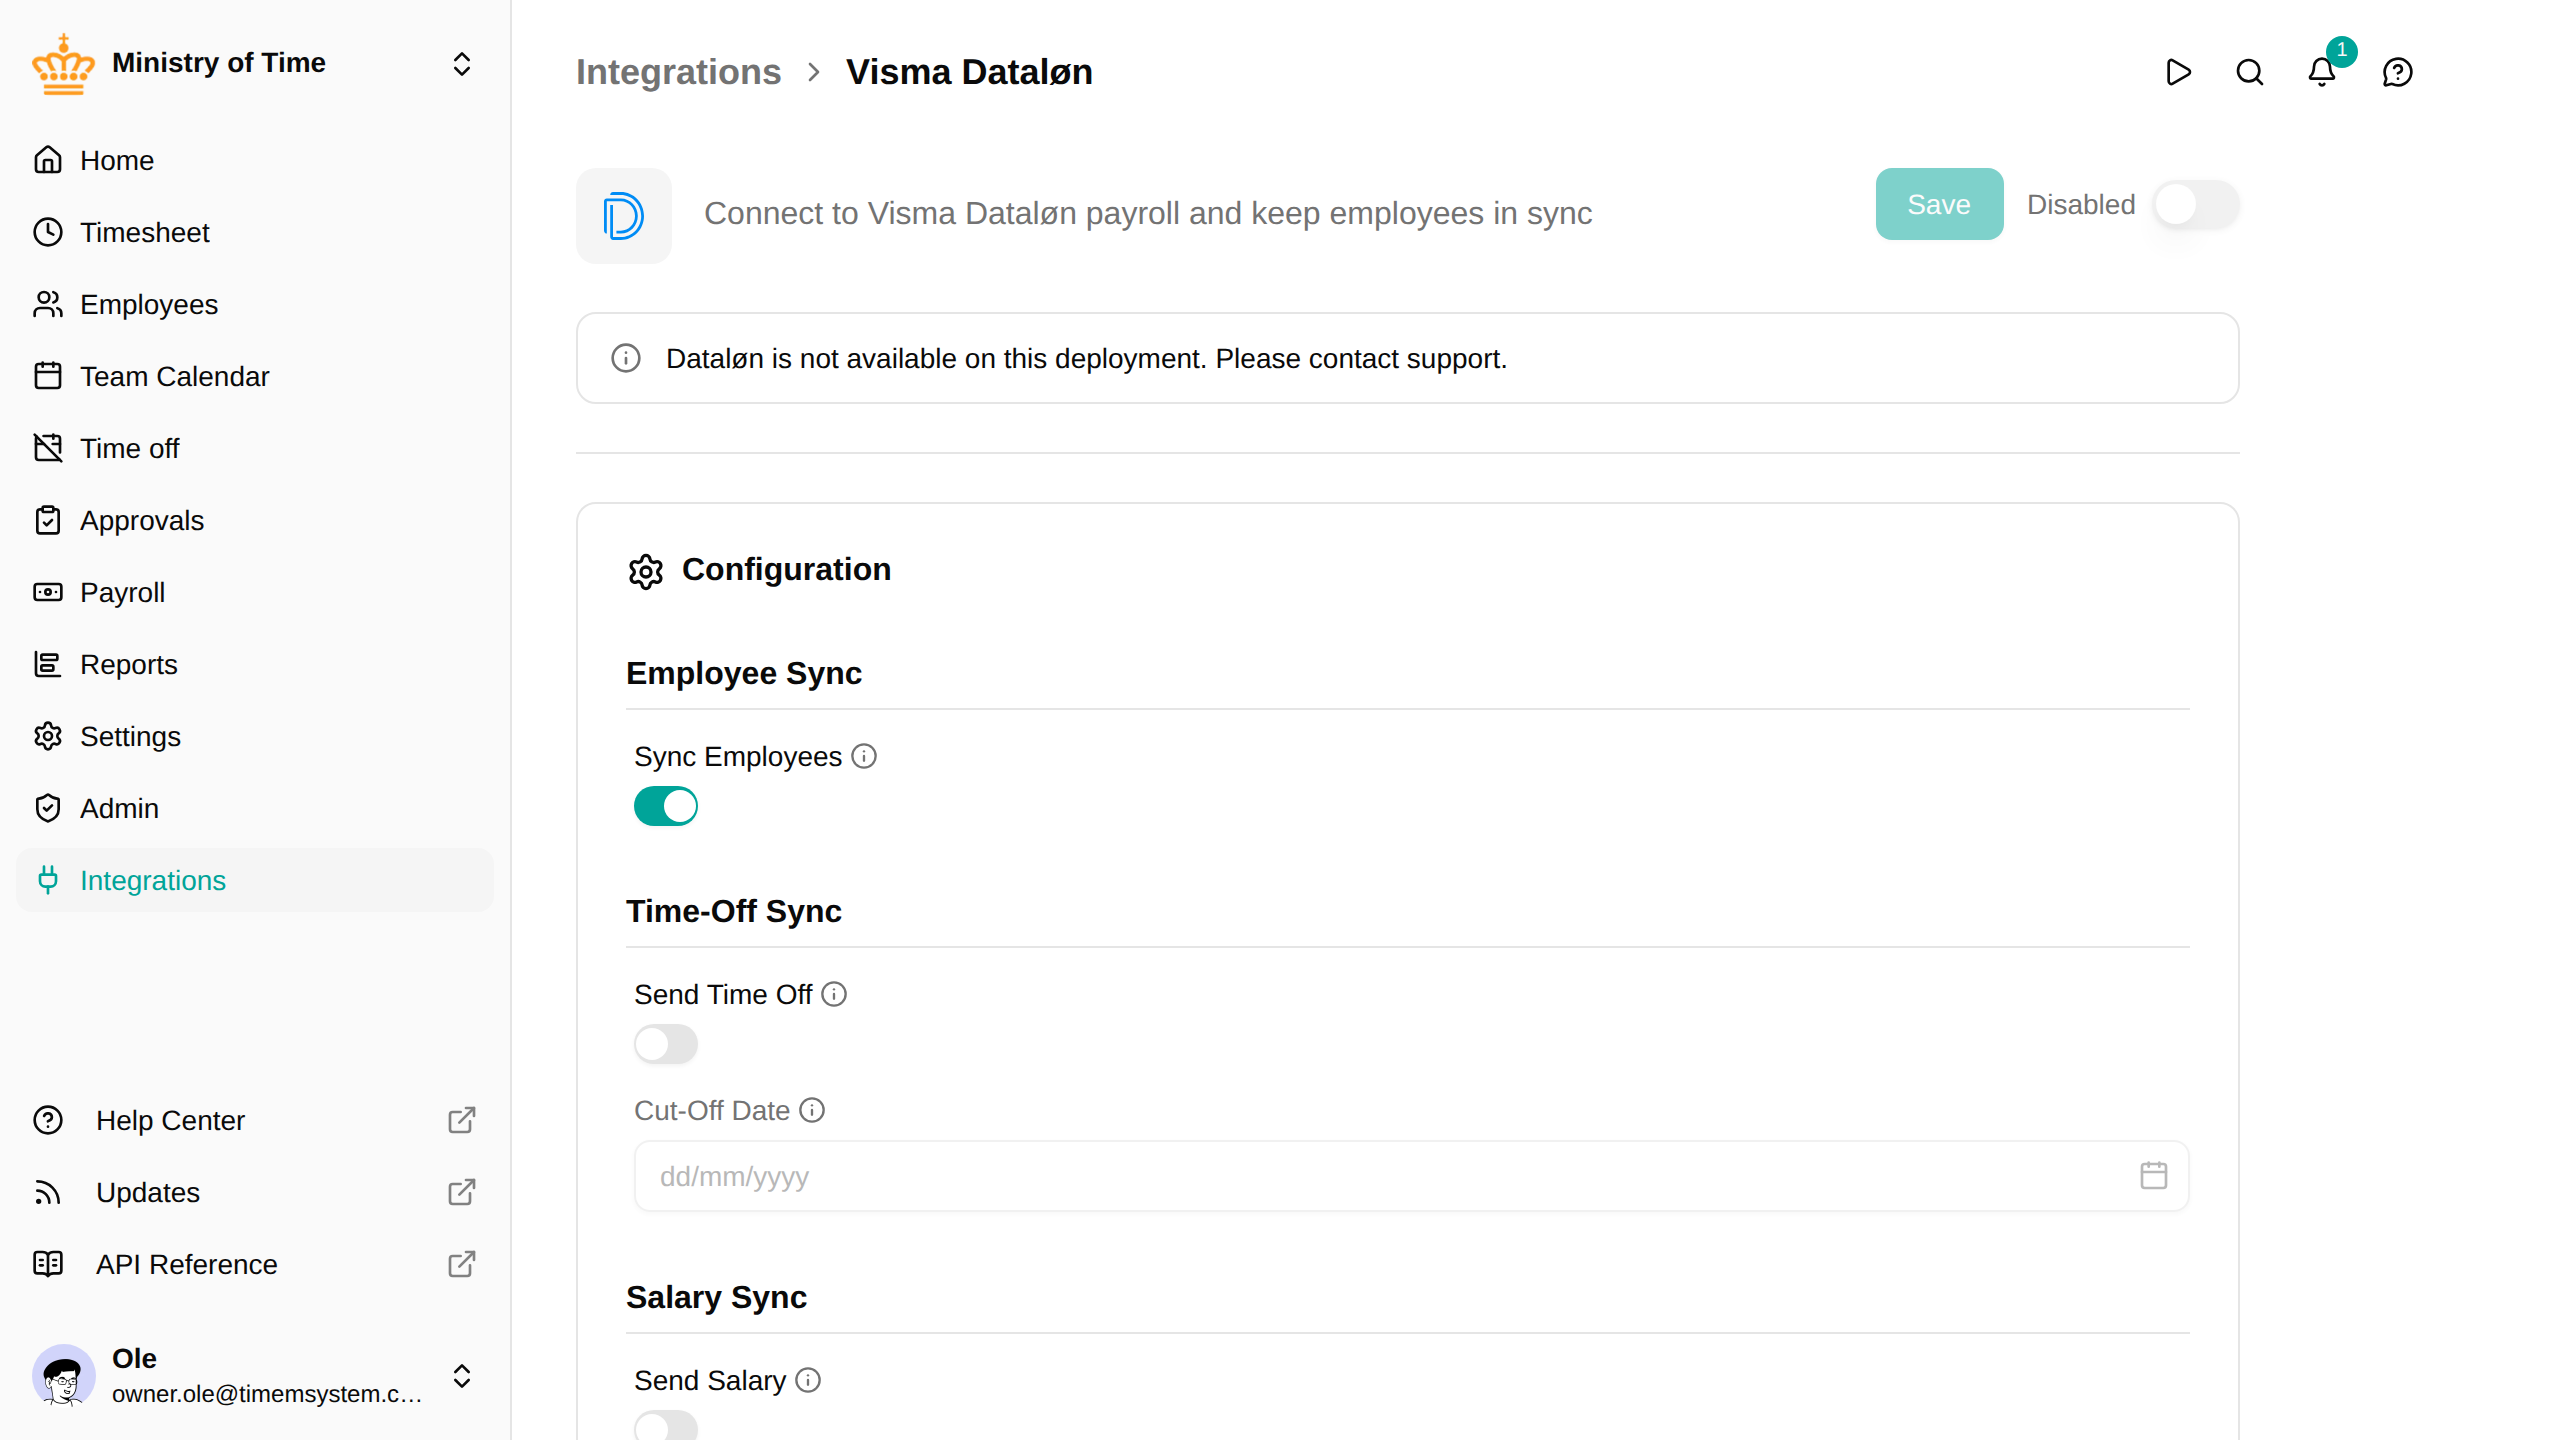Open the help chat icon
The image size is (2560, 1440).
[2398, 72]
